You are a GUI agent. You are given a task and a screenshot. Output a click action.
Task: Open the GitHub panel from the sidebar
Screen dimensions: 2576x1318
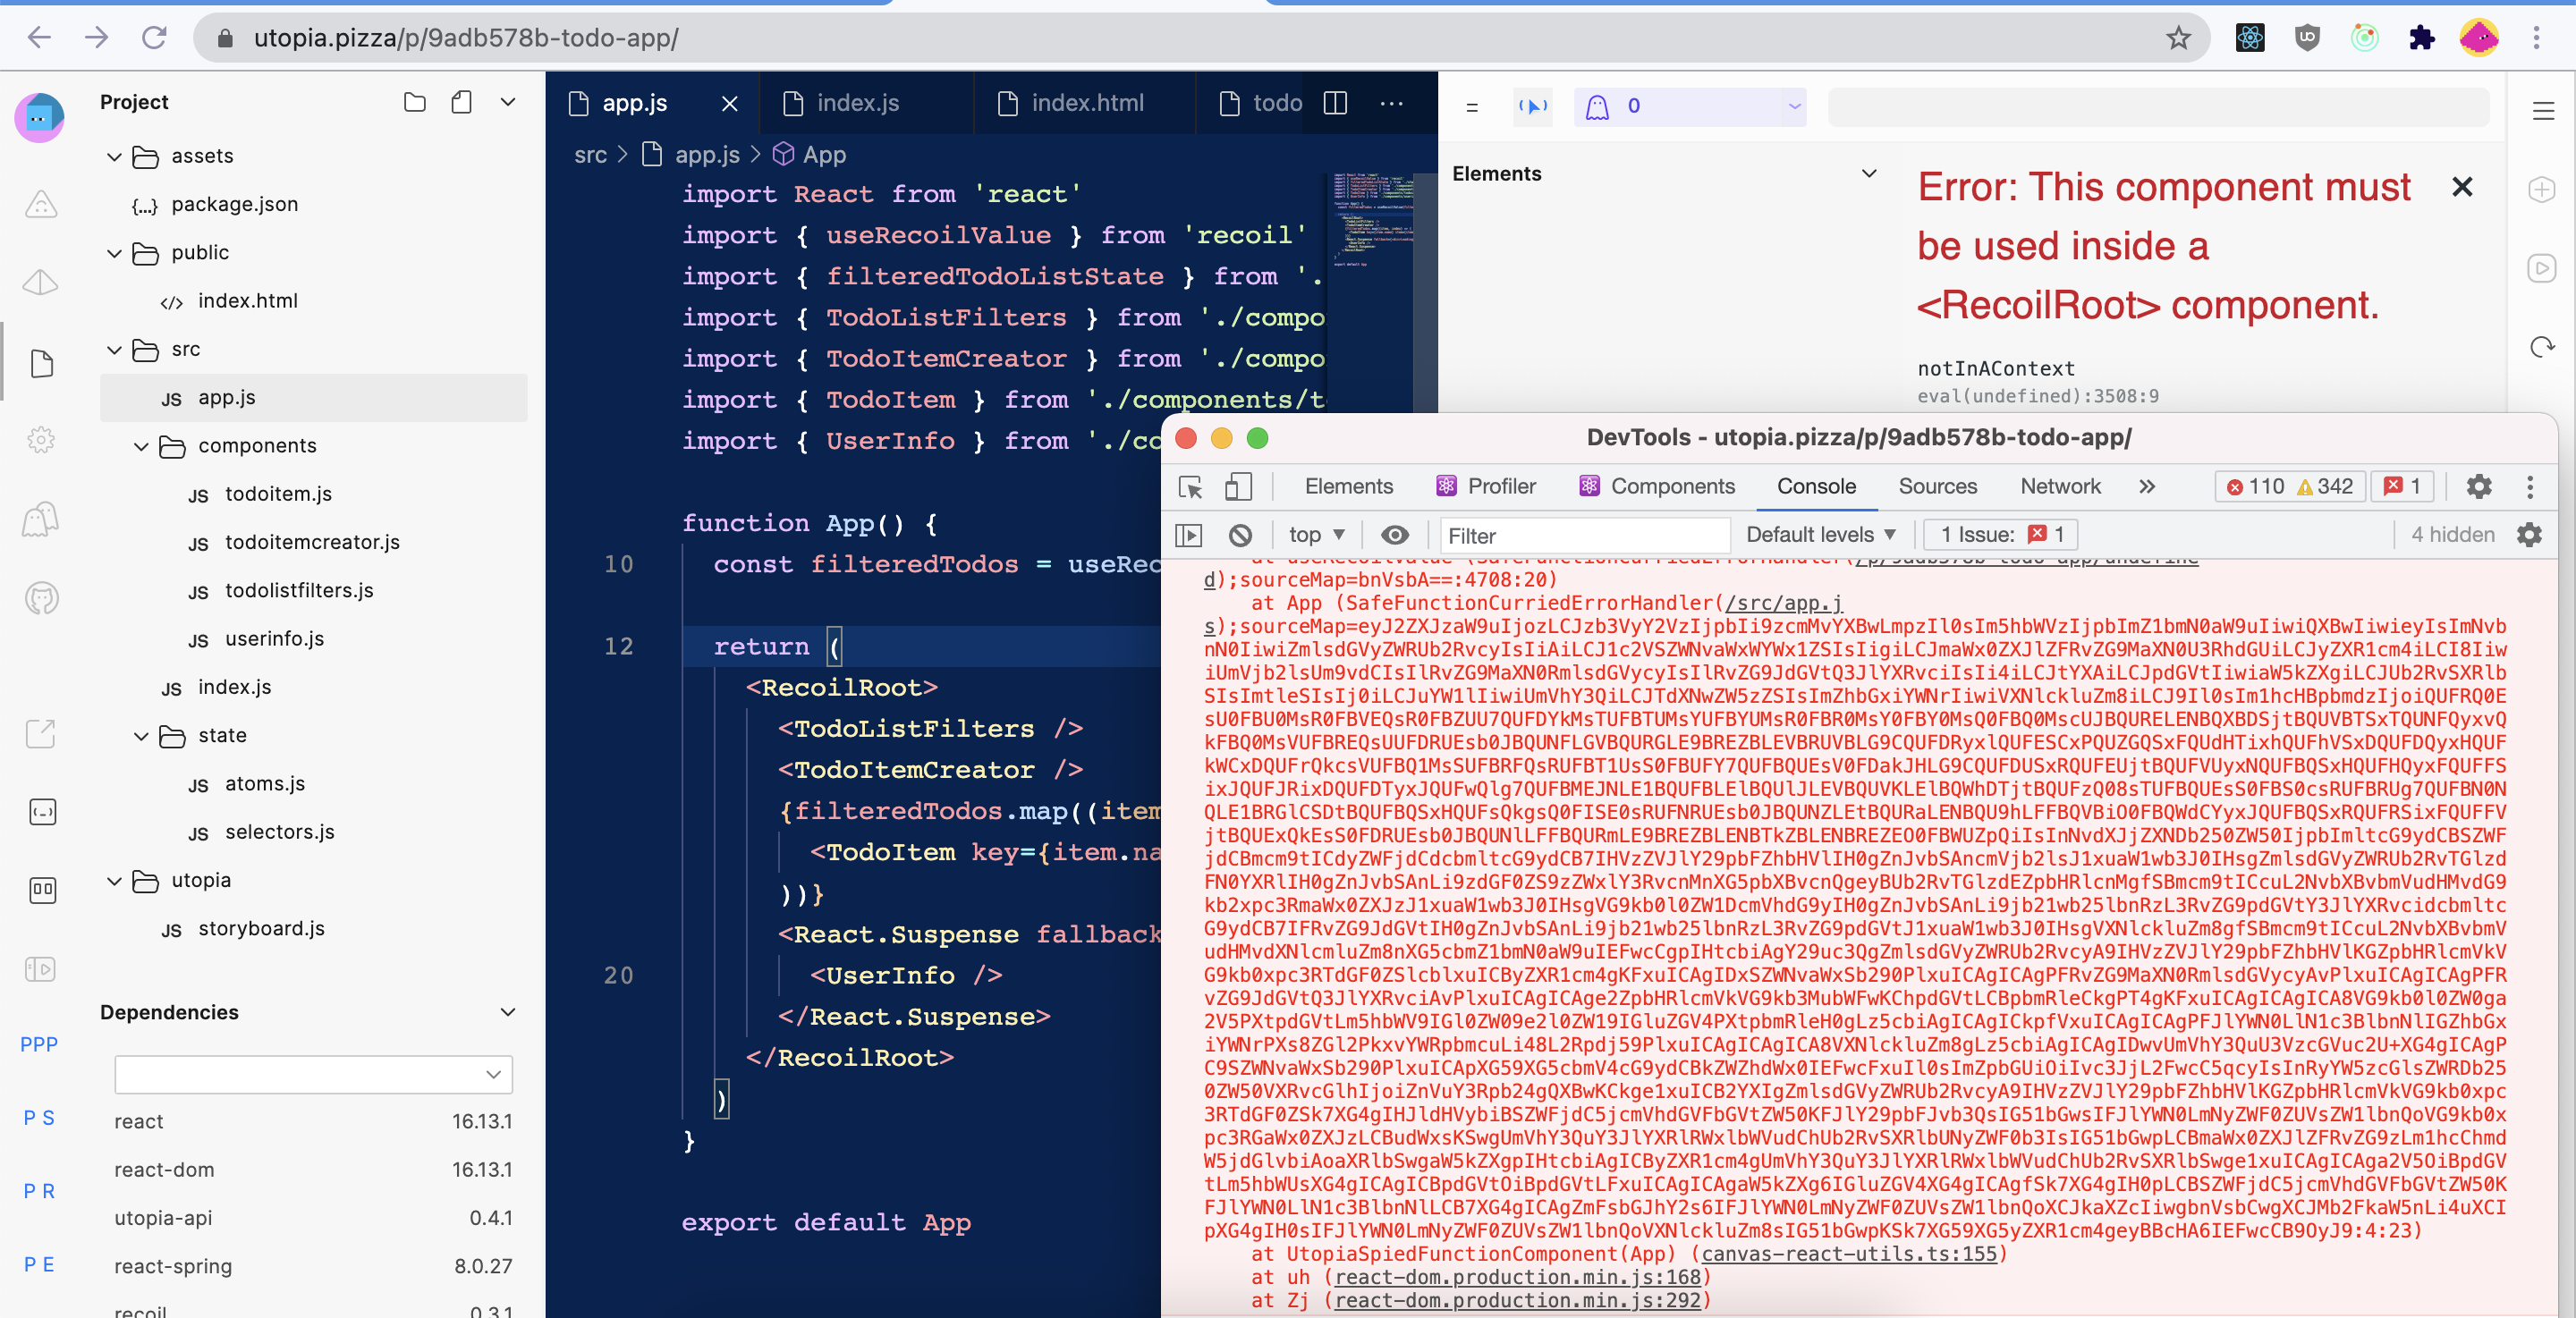pos(40,598)
